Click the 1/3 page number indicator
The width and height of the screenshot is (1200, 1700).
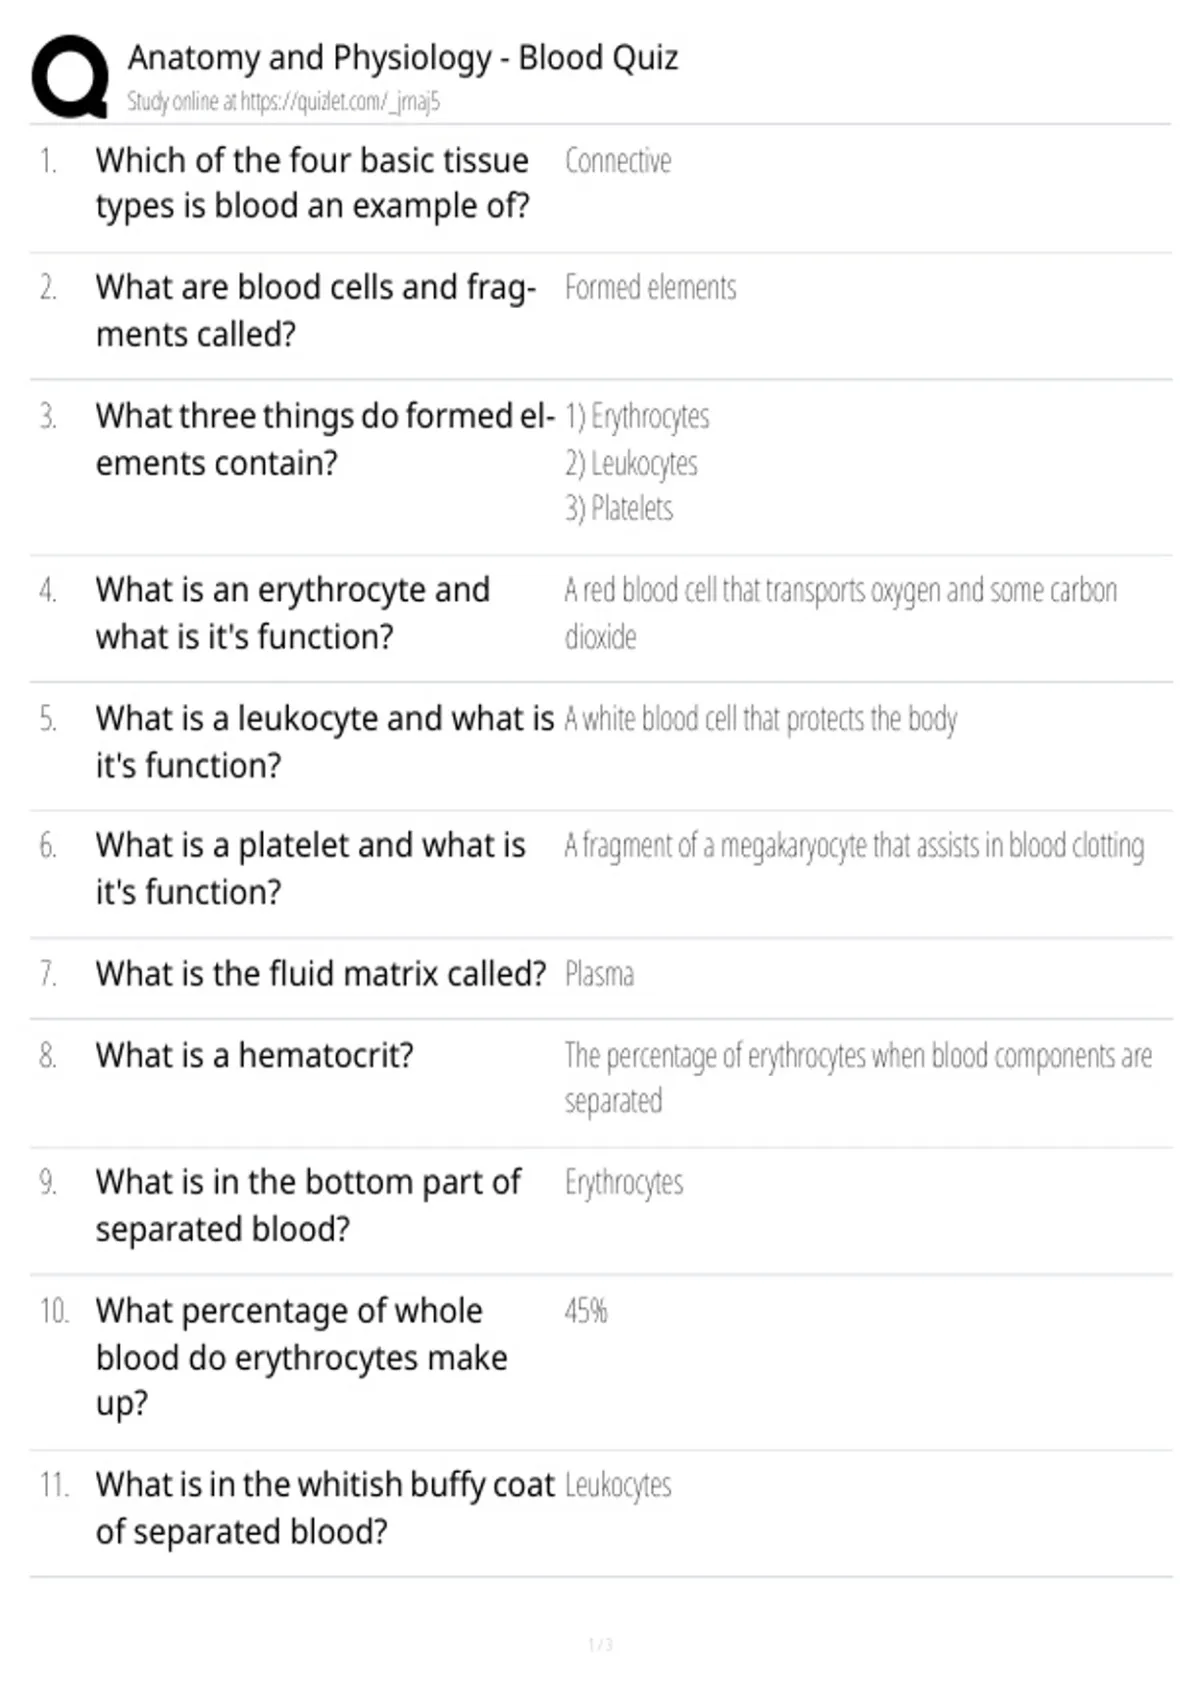pos(600,1644)
